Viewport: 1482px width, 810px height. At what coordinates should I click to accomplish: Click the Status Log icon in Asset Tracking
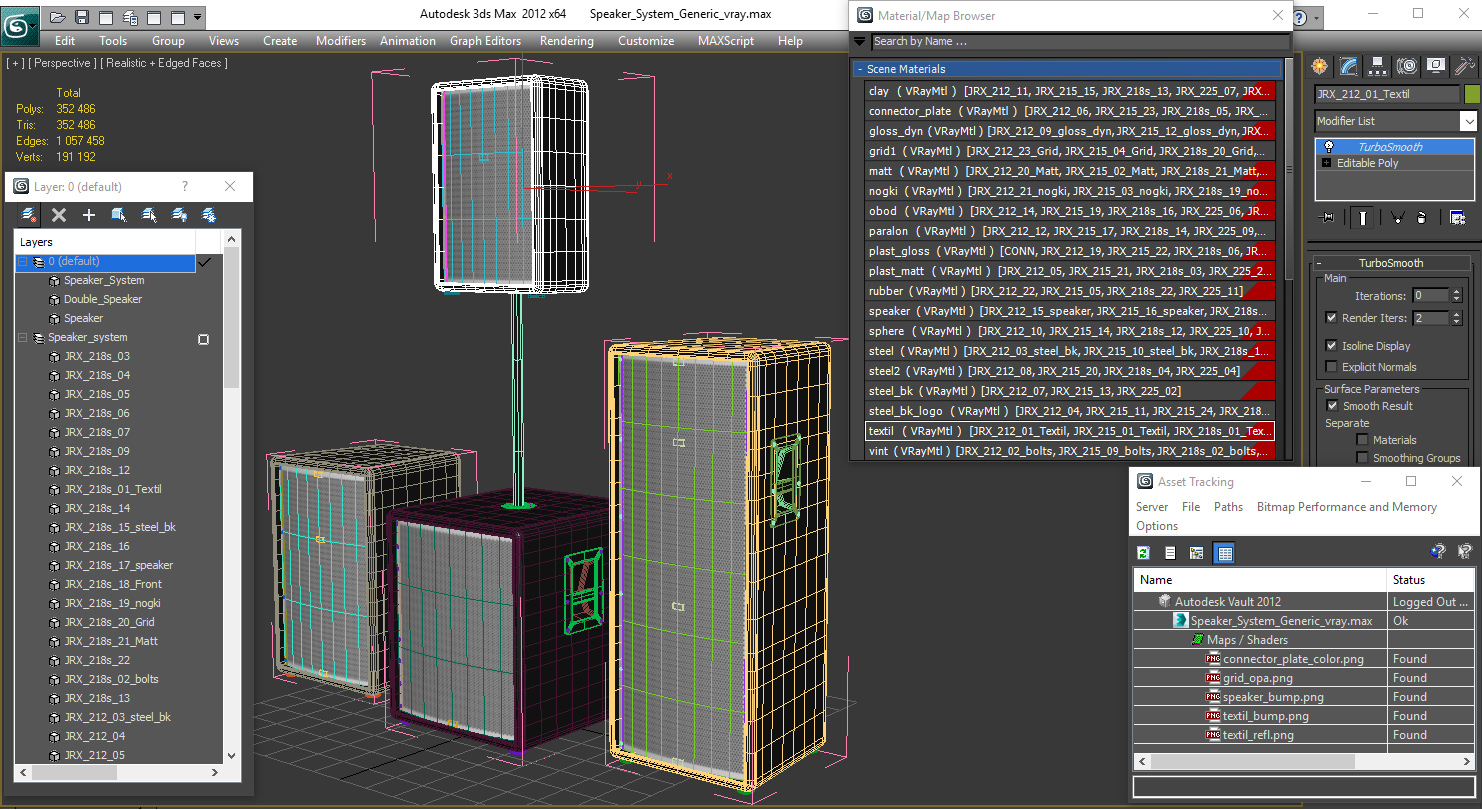[x=1170, y=553]
